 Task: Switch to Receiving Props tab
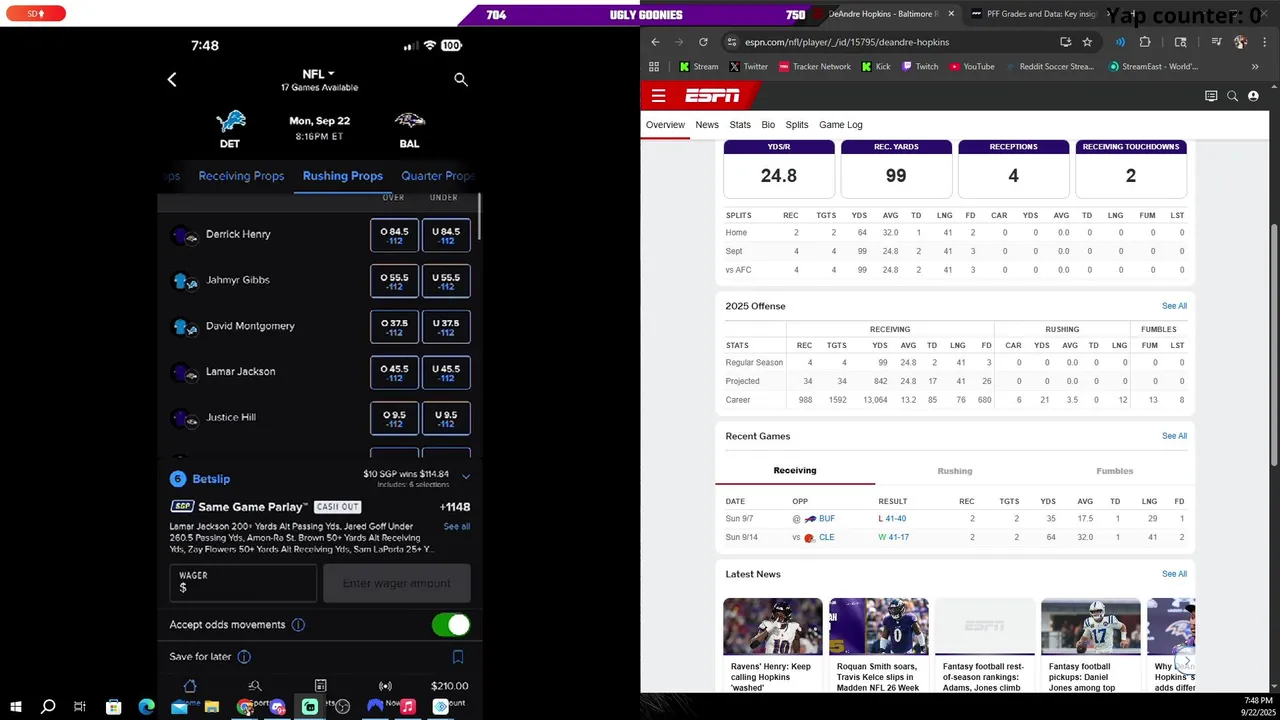(x=241, y=176)
